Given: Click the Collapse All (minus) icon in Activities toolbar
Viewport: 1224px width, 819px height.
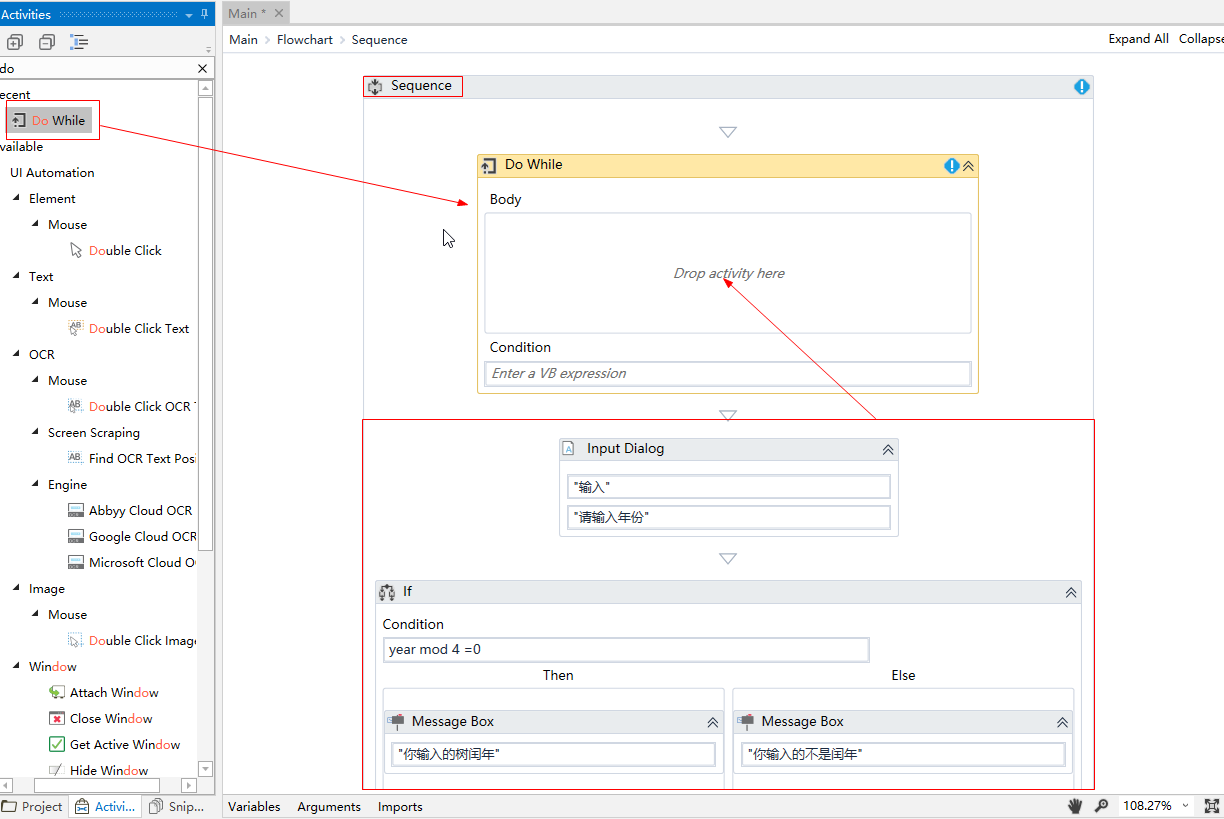Looking at the screenshot, I should point(46,42).
